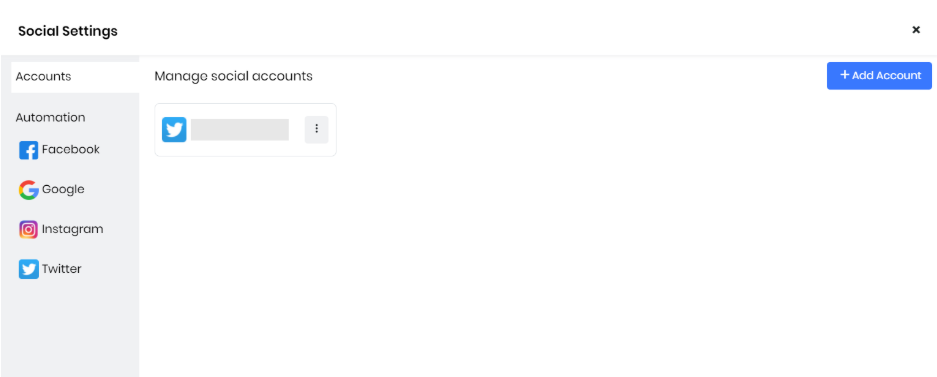
Task: Click the Social Settings title text
Action: click(68, 31)
